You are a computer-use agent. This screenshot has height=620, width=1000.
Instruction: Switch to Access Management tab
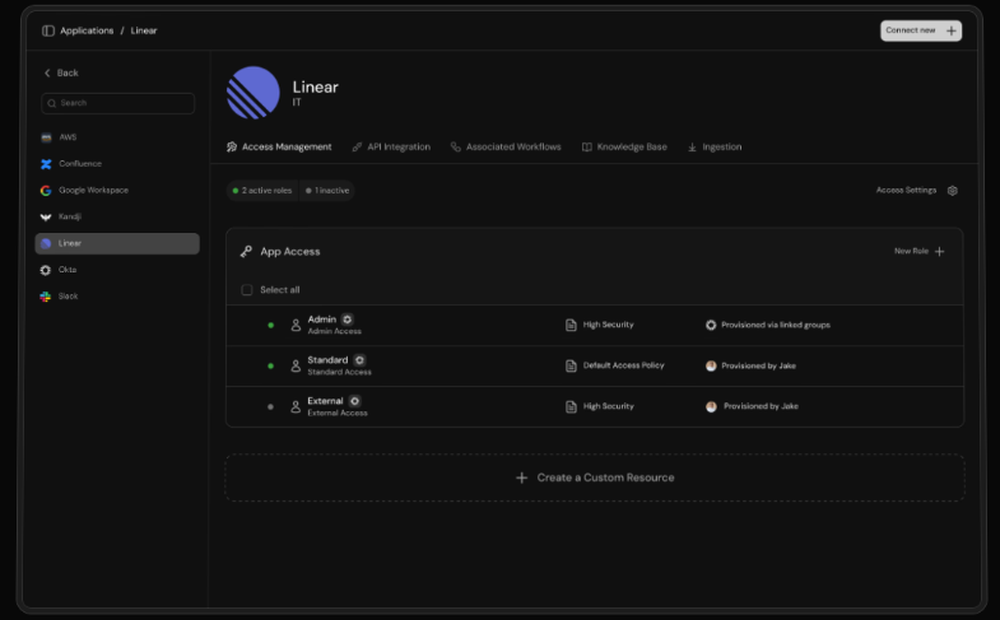(279, 147)
